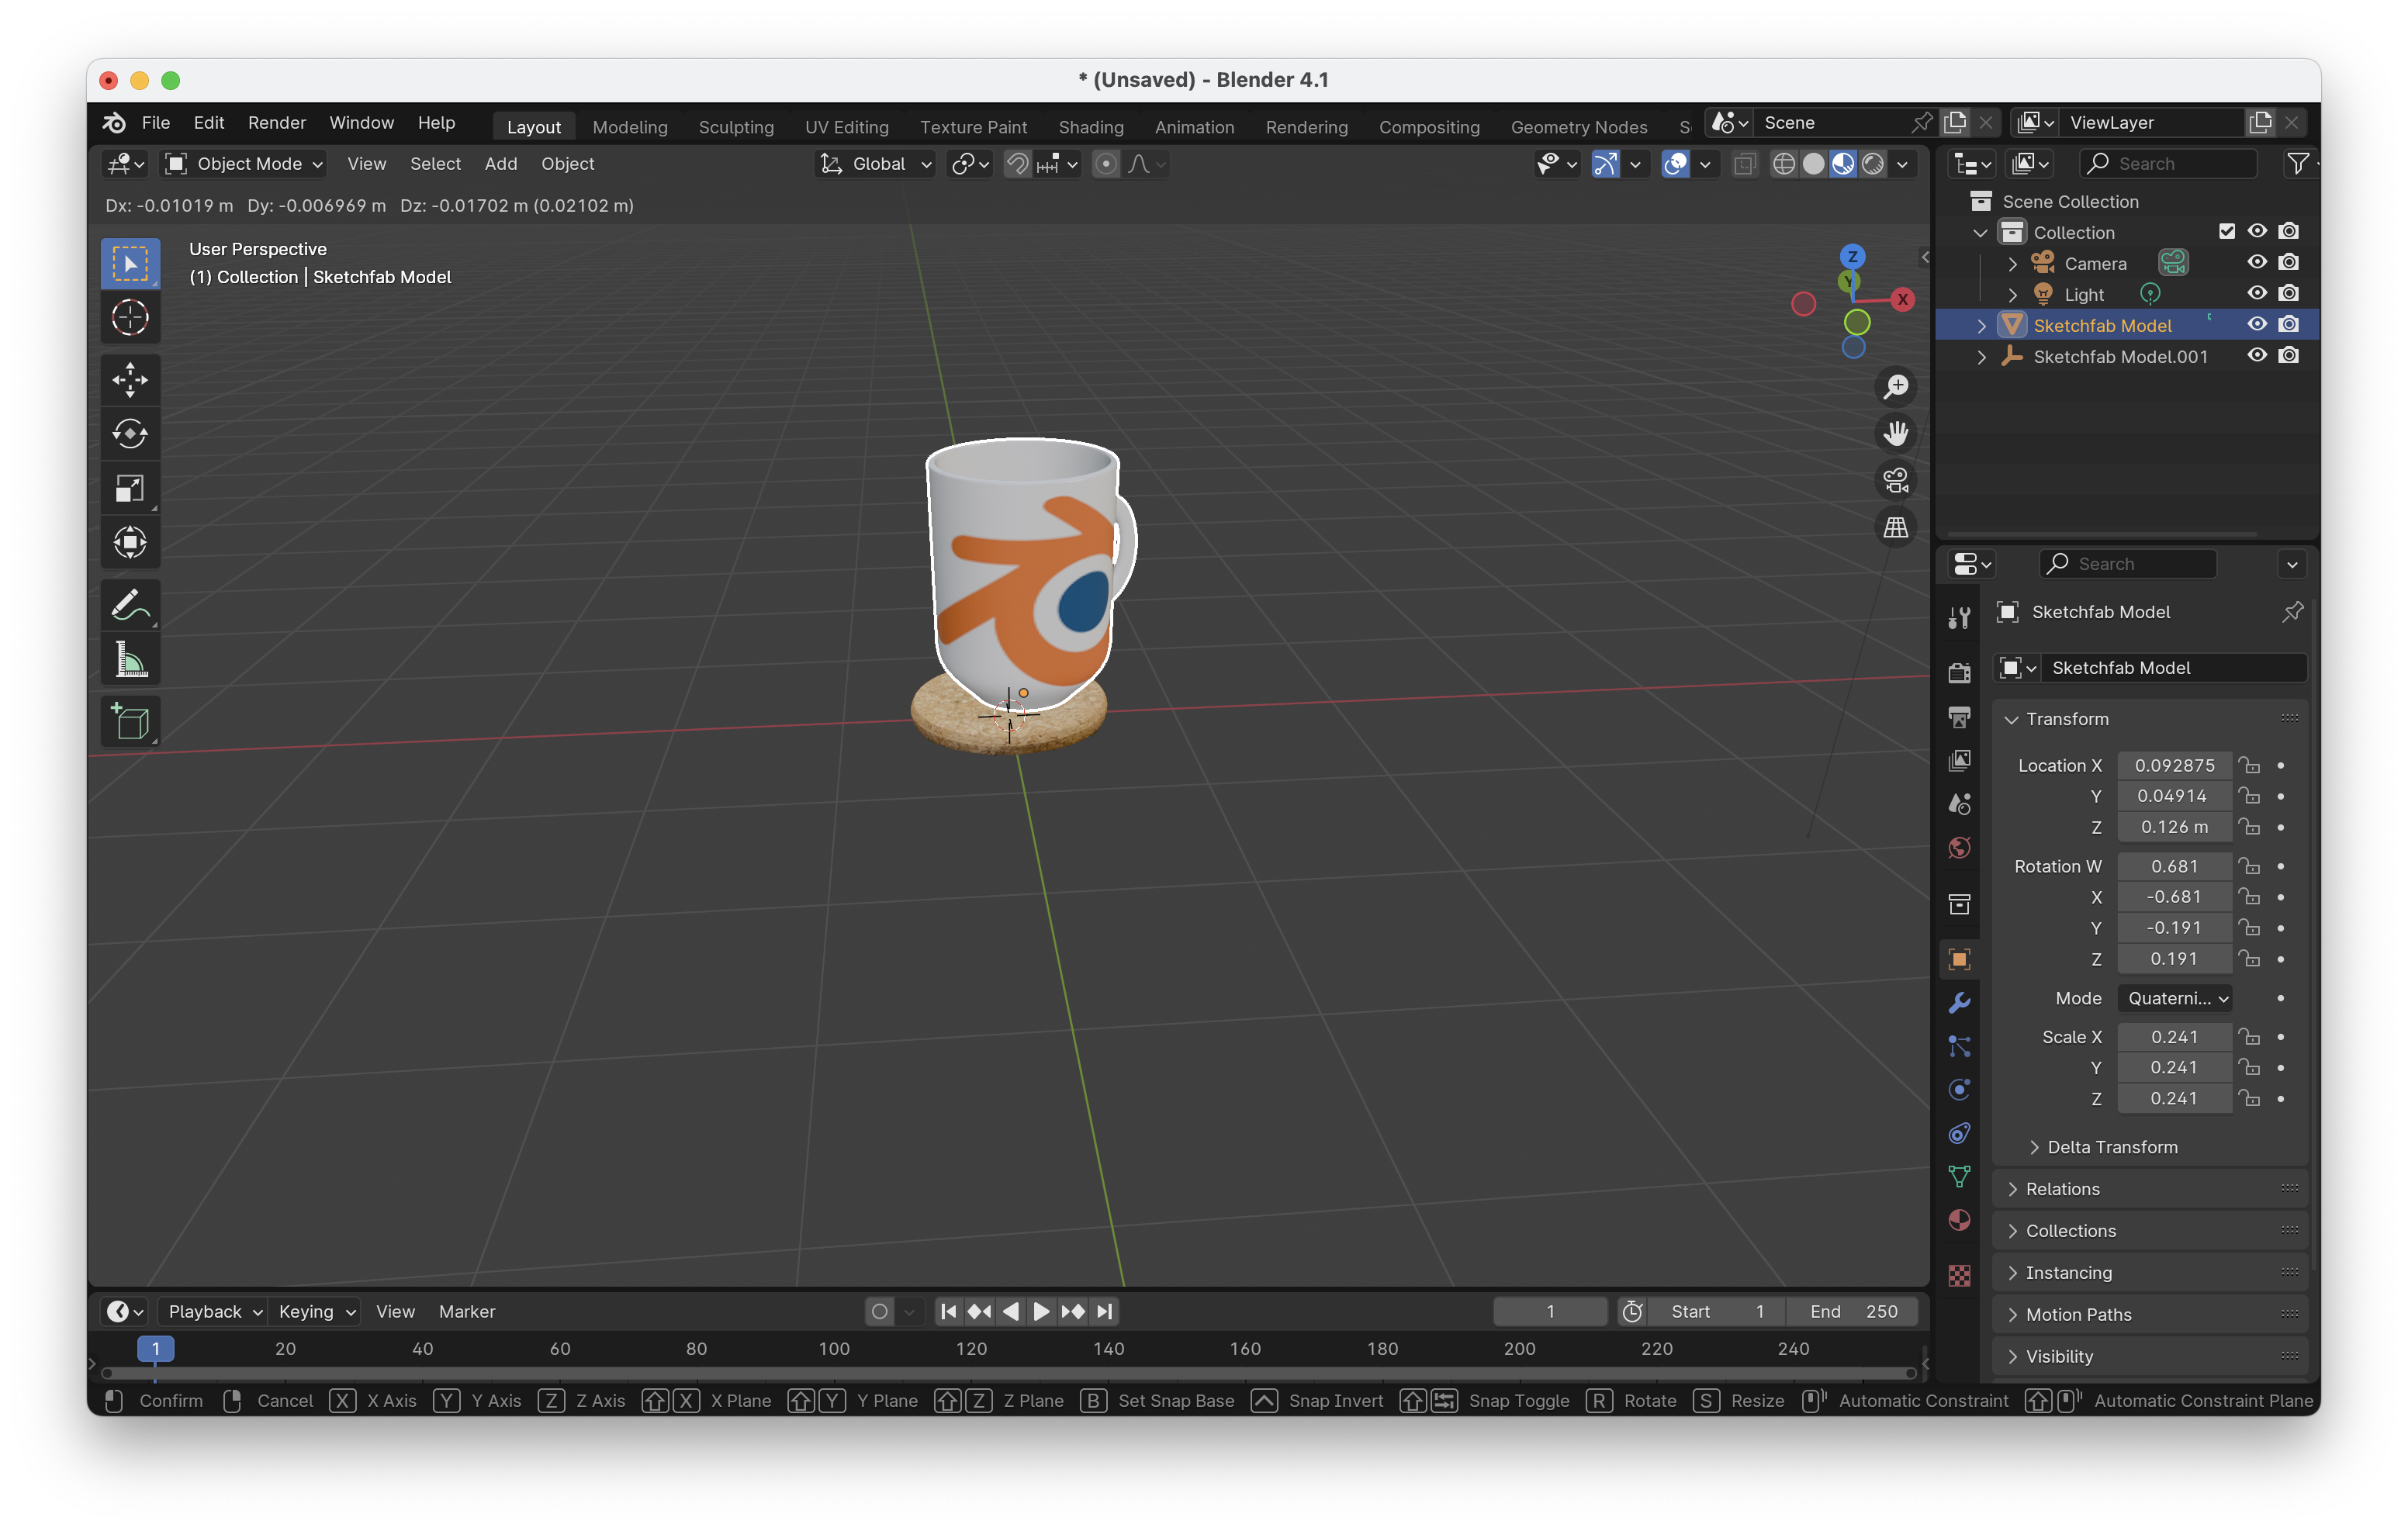Click the Location X value field
Screen dimensions: 2408x1531
coord(2174,765)
